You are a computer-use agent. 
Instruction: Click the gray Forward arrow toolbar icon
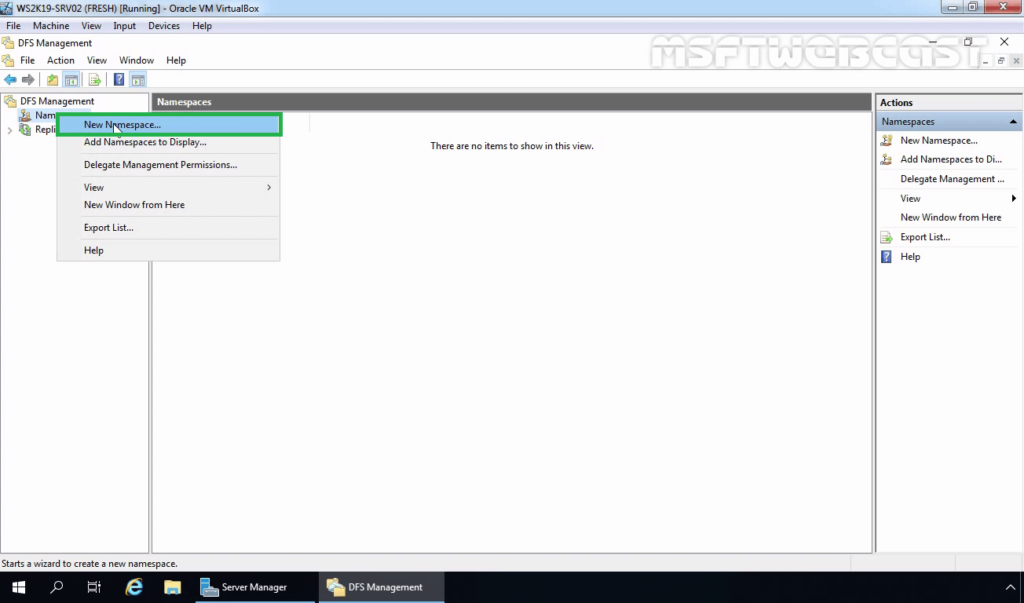coord(28,80)
